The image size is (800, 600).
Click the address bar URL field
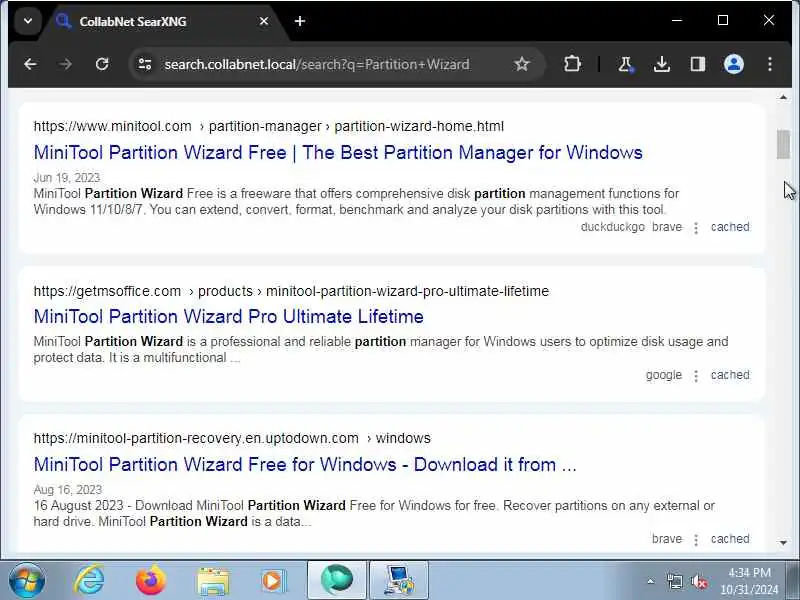click(316, 64)
